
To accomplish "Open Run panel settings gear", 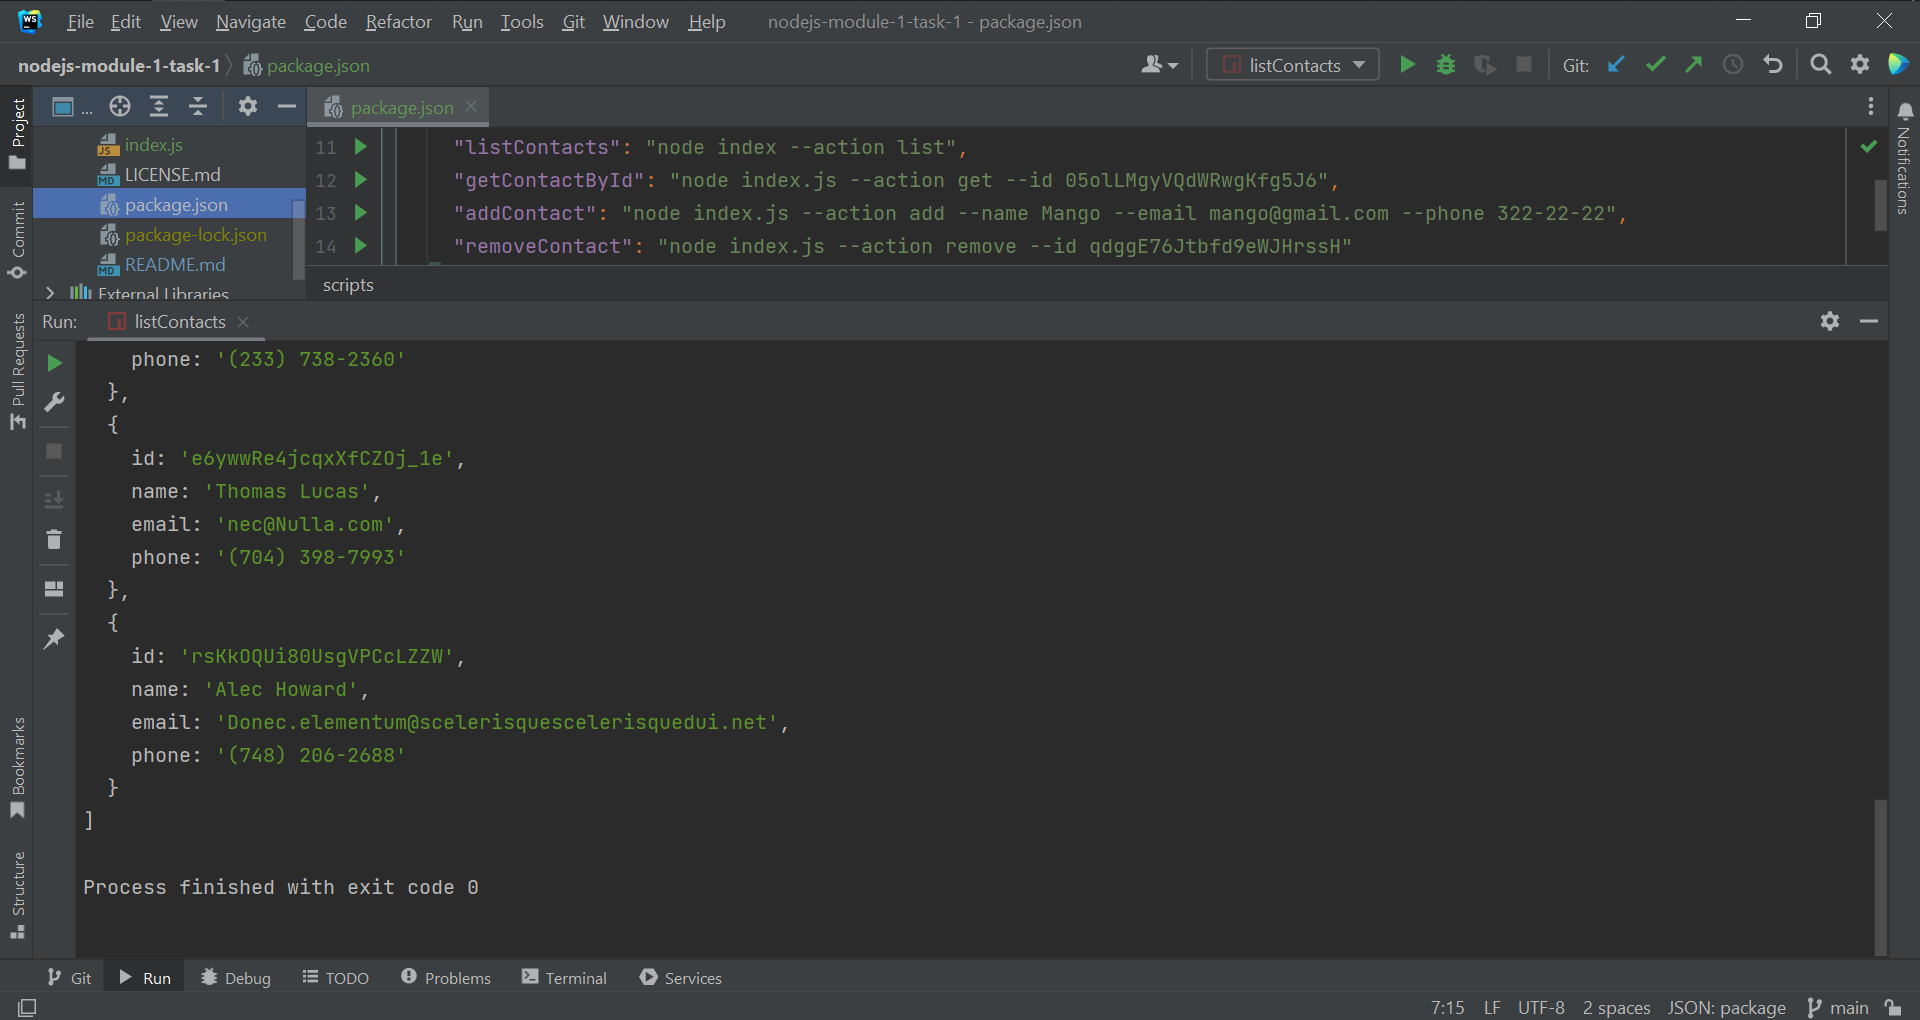I will point(1830,321).
